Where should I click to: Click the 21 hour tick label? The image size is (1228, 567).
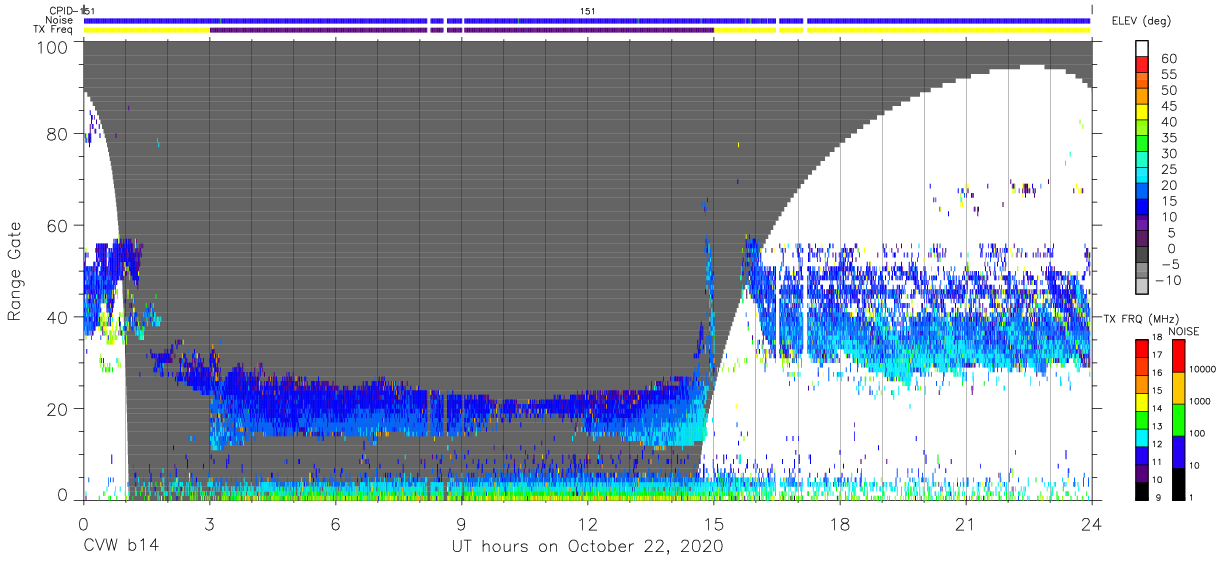coord(966,524)
